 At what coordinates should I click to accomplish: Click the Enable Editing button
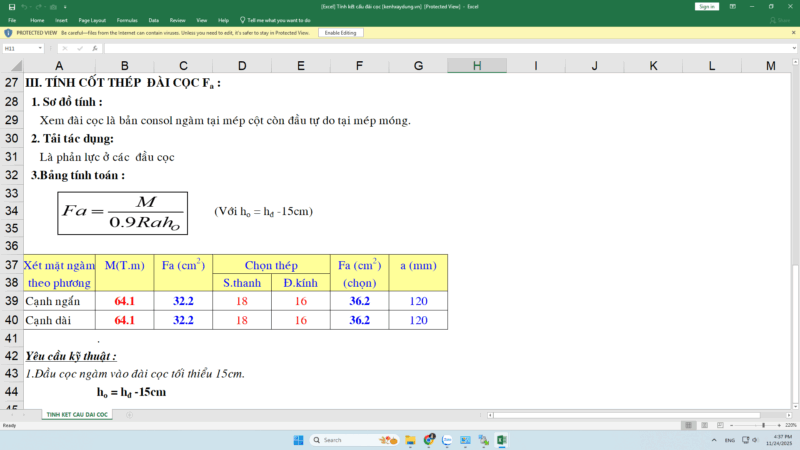(x=340, y=33)
